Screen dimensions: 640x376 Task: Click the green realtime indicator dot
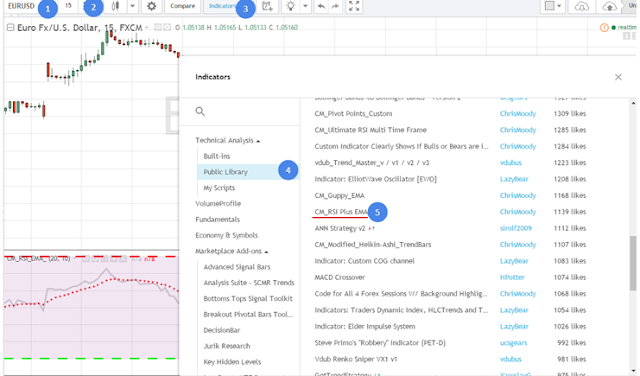pyautogui.click(x=613, y=27)
